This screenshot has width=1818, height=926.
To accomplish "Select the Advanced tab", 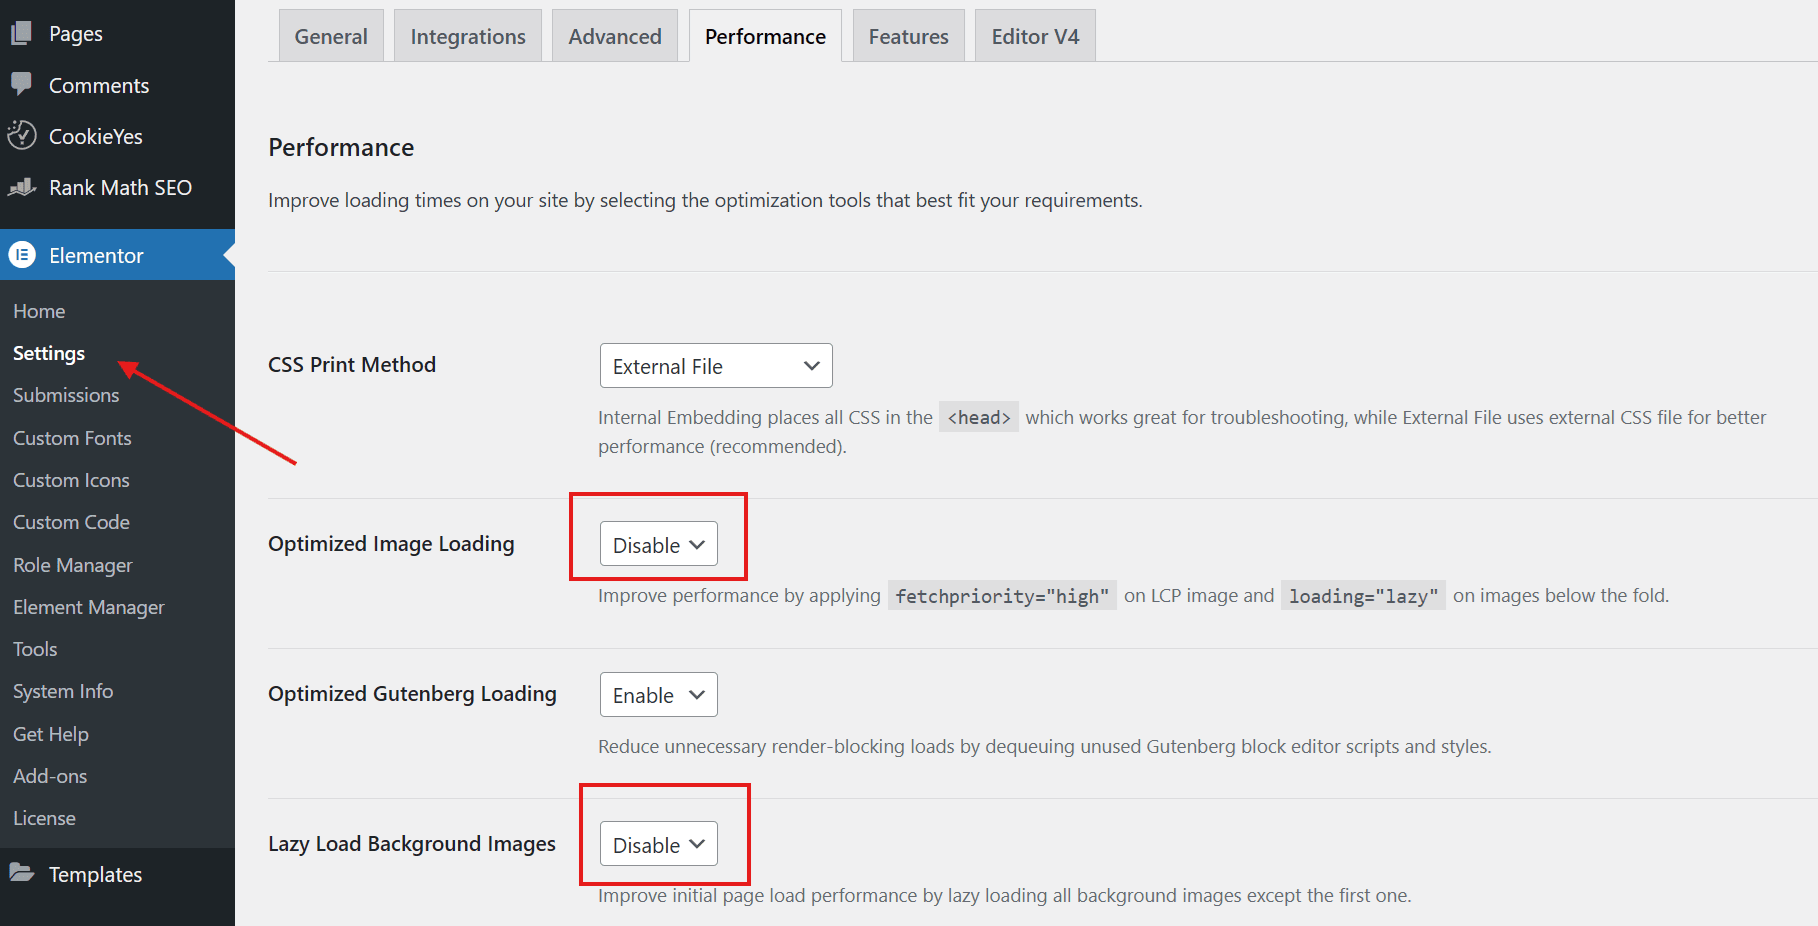I will coord(615,35).
